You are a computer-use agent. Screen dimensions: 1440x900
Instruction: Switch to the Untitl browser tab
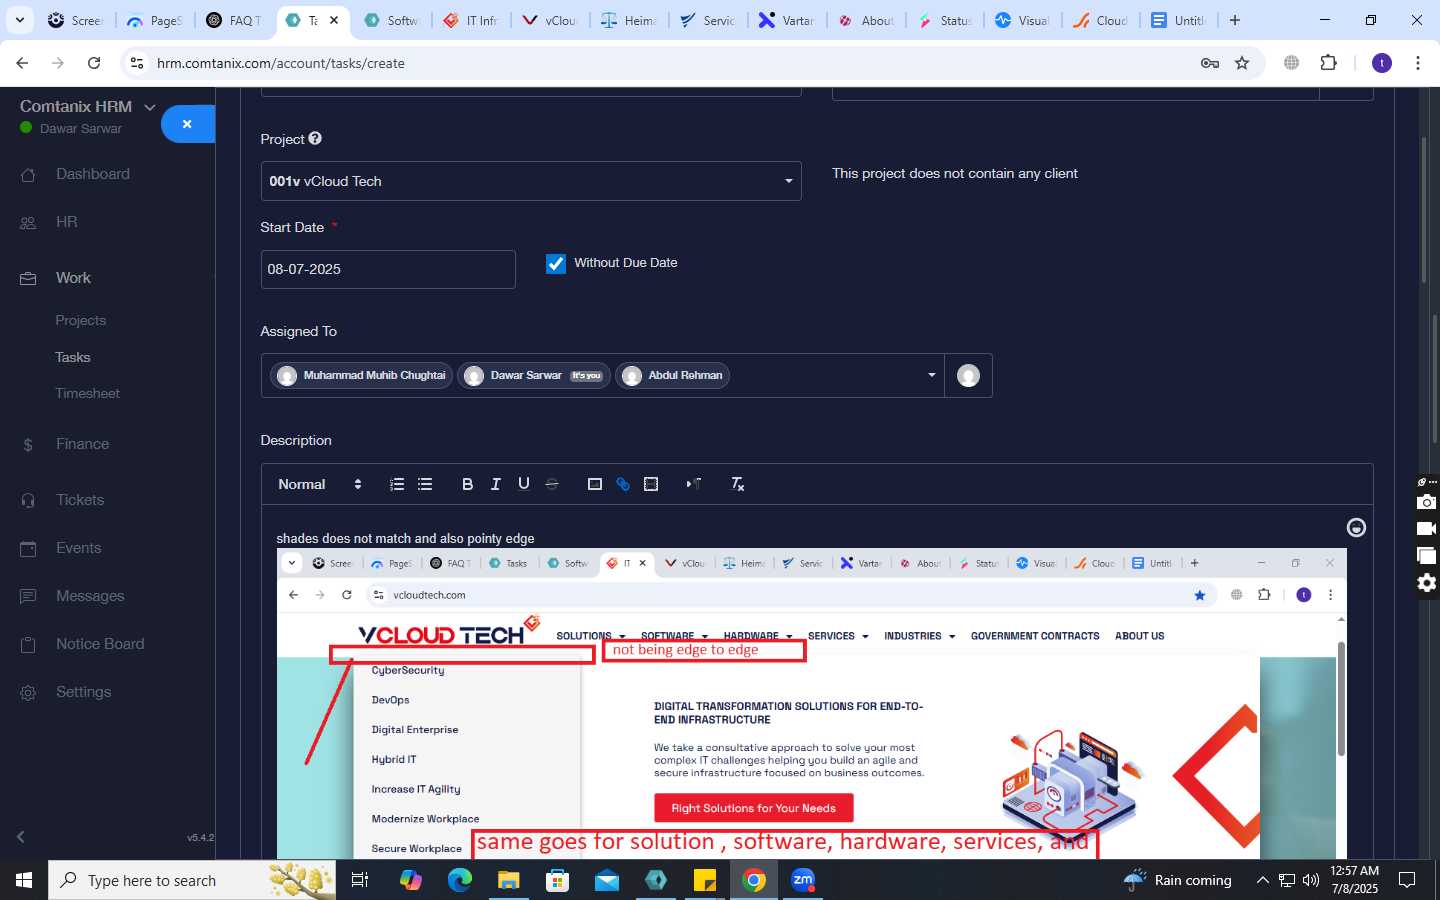[x=1180, y=20]
